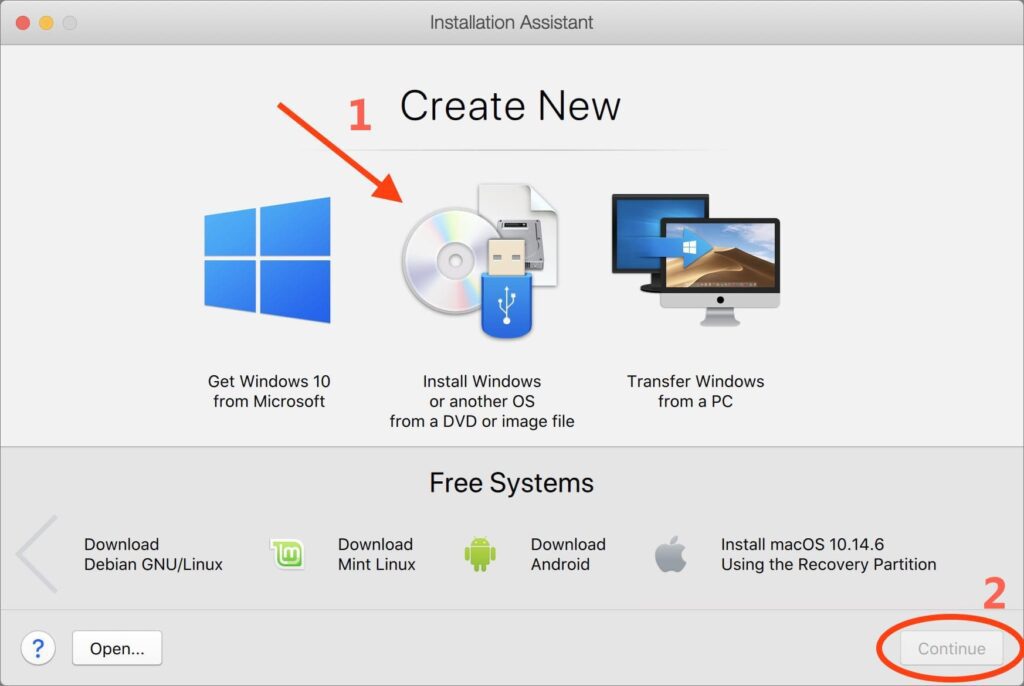The height and width of the screenshot is (686, 1024).
Task: Close the Installation Assistant window
Action: pos(22,22)
